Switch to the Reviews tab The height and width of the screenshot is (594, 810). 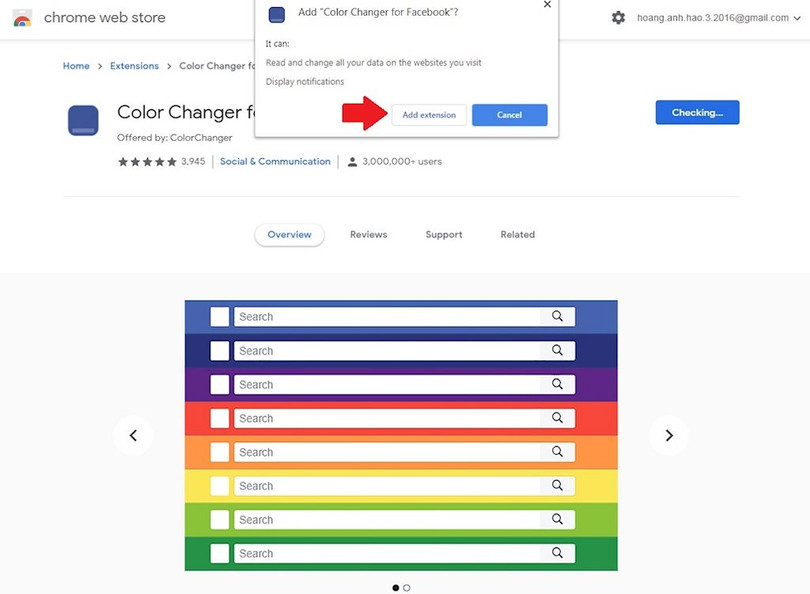pos(368,235)
